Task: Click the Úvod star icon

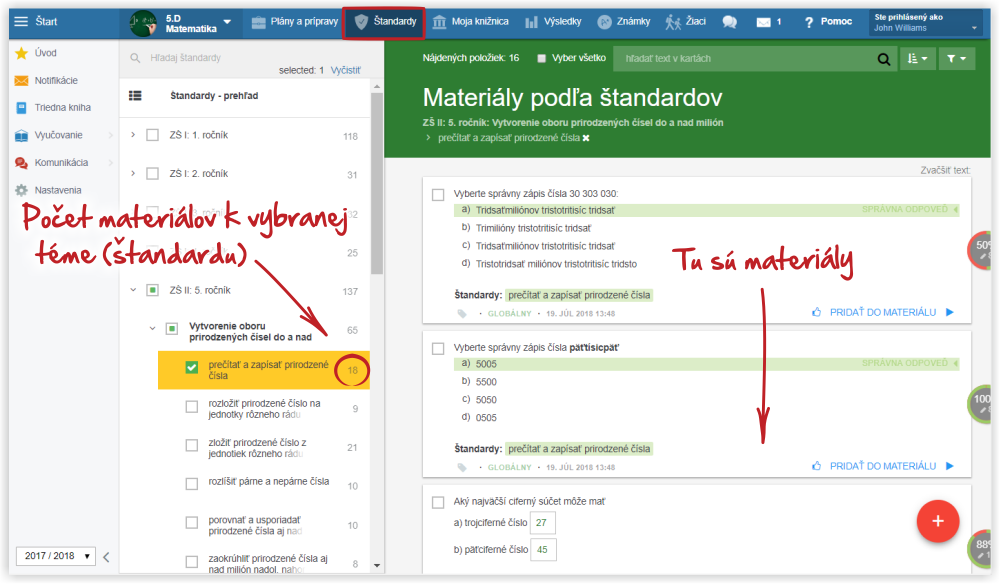Action: 22,53
